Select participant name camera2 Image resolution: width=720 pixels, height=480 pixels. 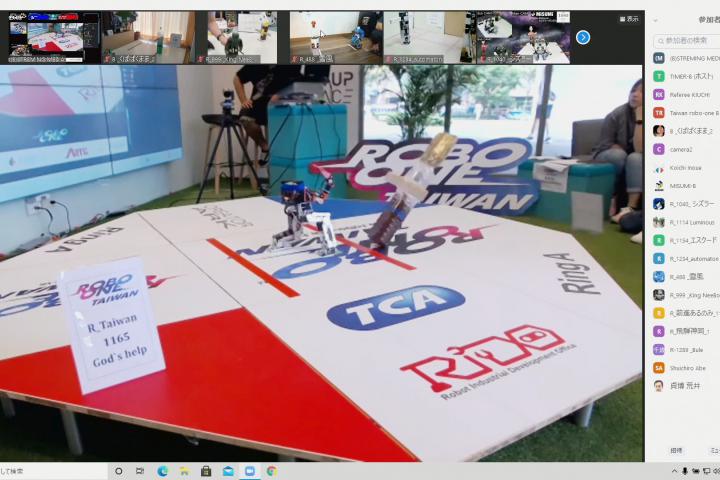pyautogui.click(x=681, y=149)
